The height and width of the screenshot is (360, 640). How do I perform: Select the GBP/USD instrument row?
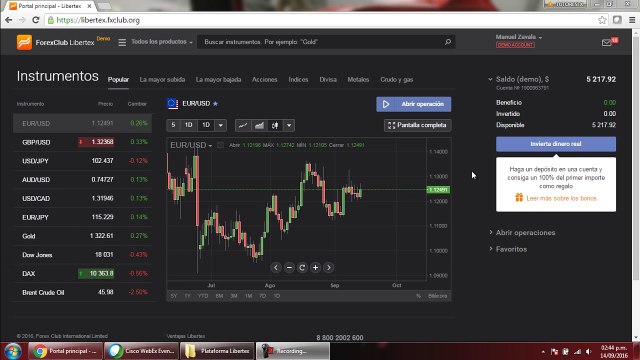(82, 142)
